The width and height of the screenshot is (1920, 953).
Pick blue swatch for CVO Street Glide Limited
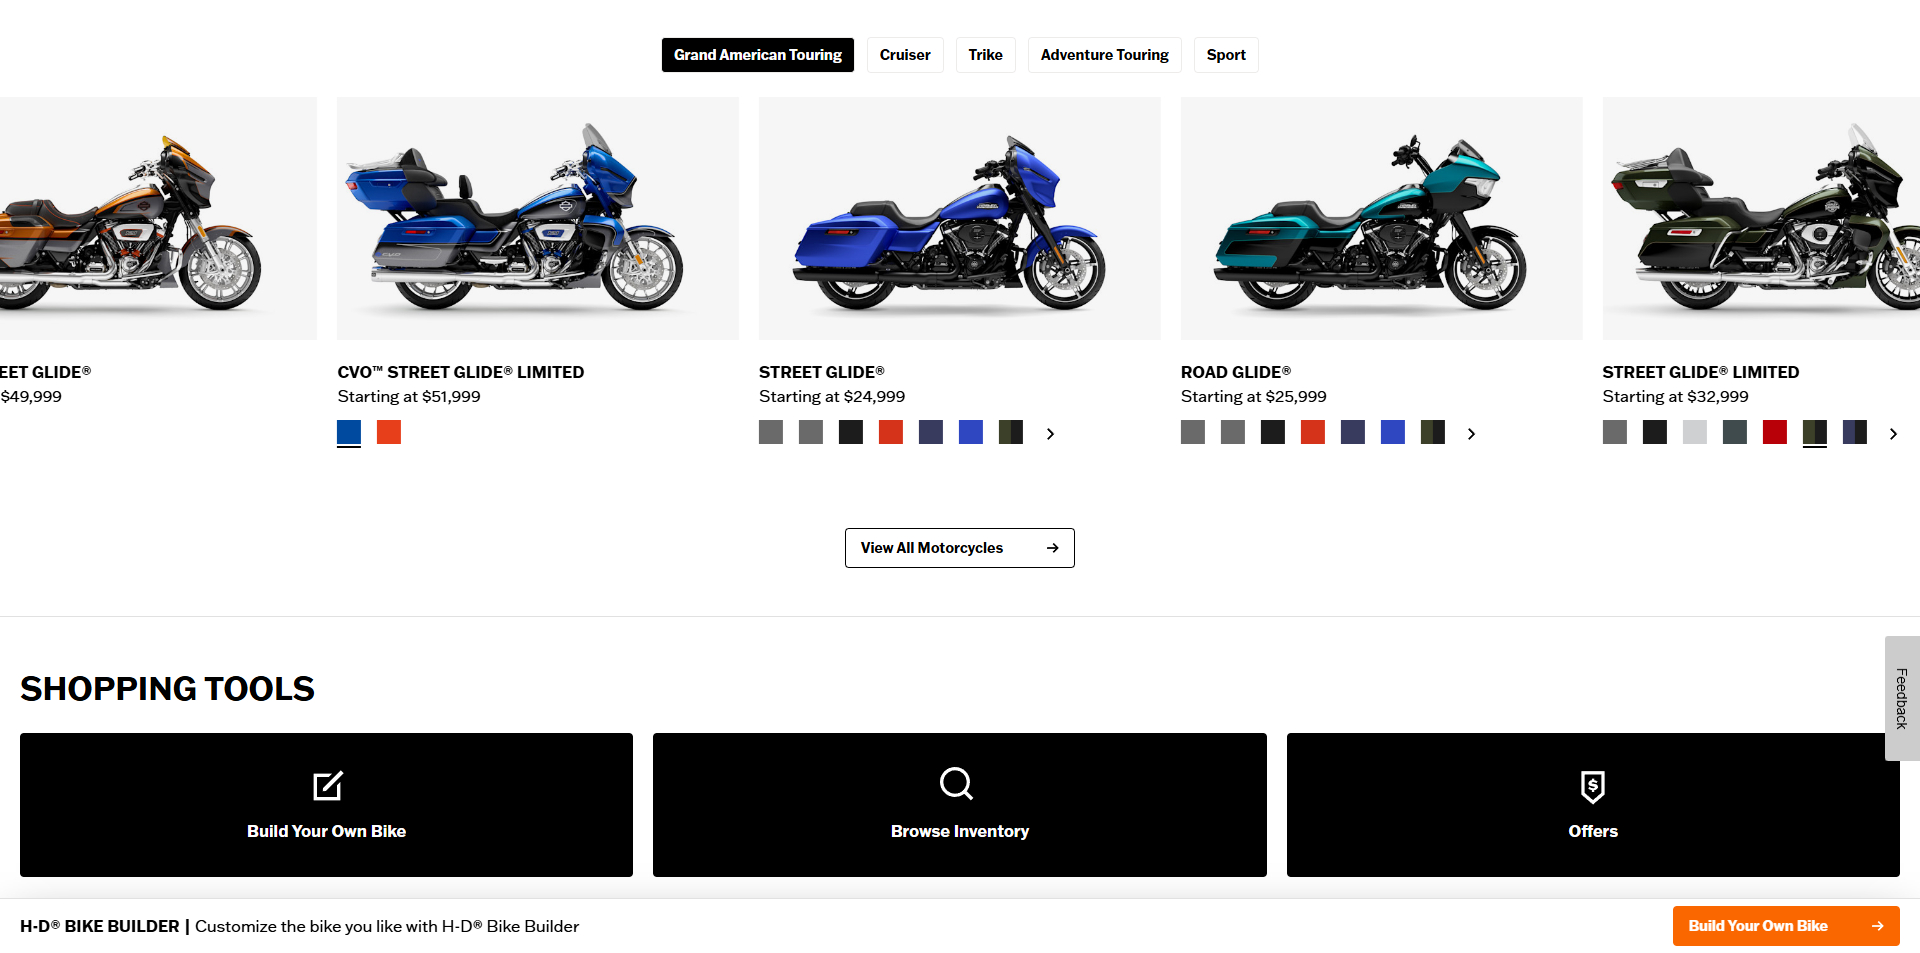click(349, 432)
